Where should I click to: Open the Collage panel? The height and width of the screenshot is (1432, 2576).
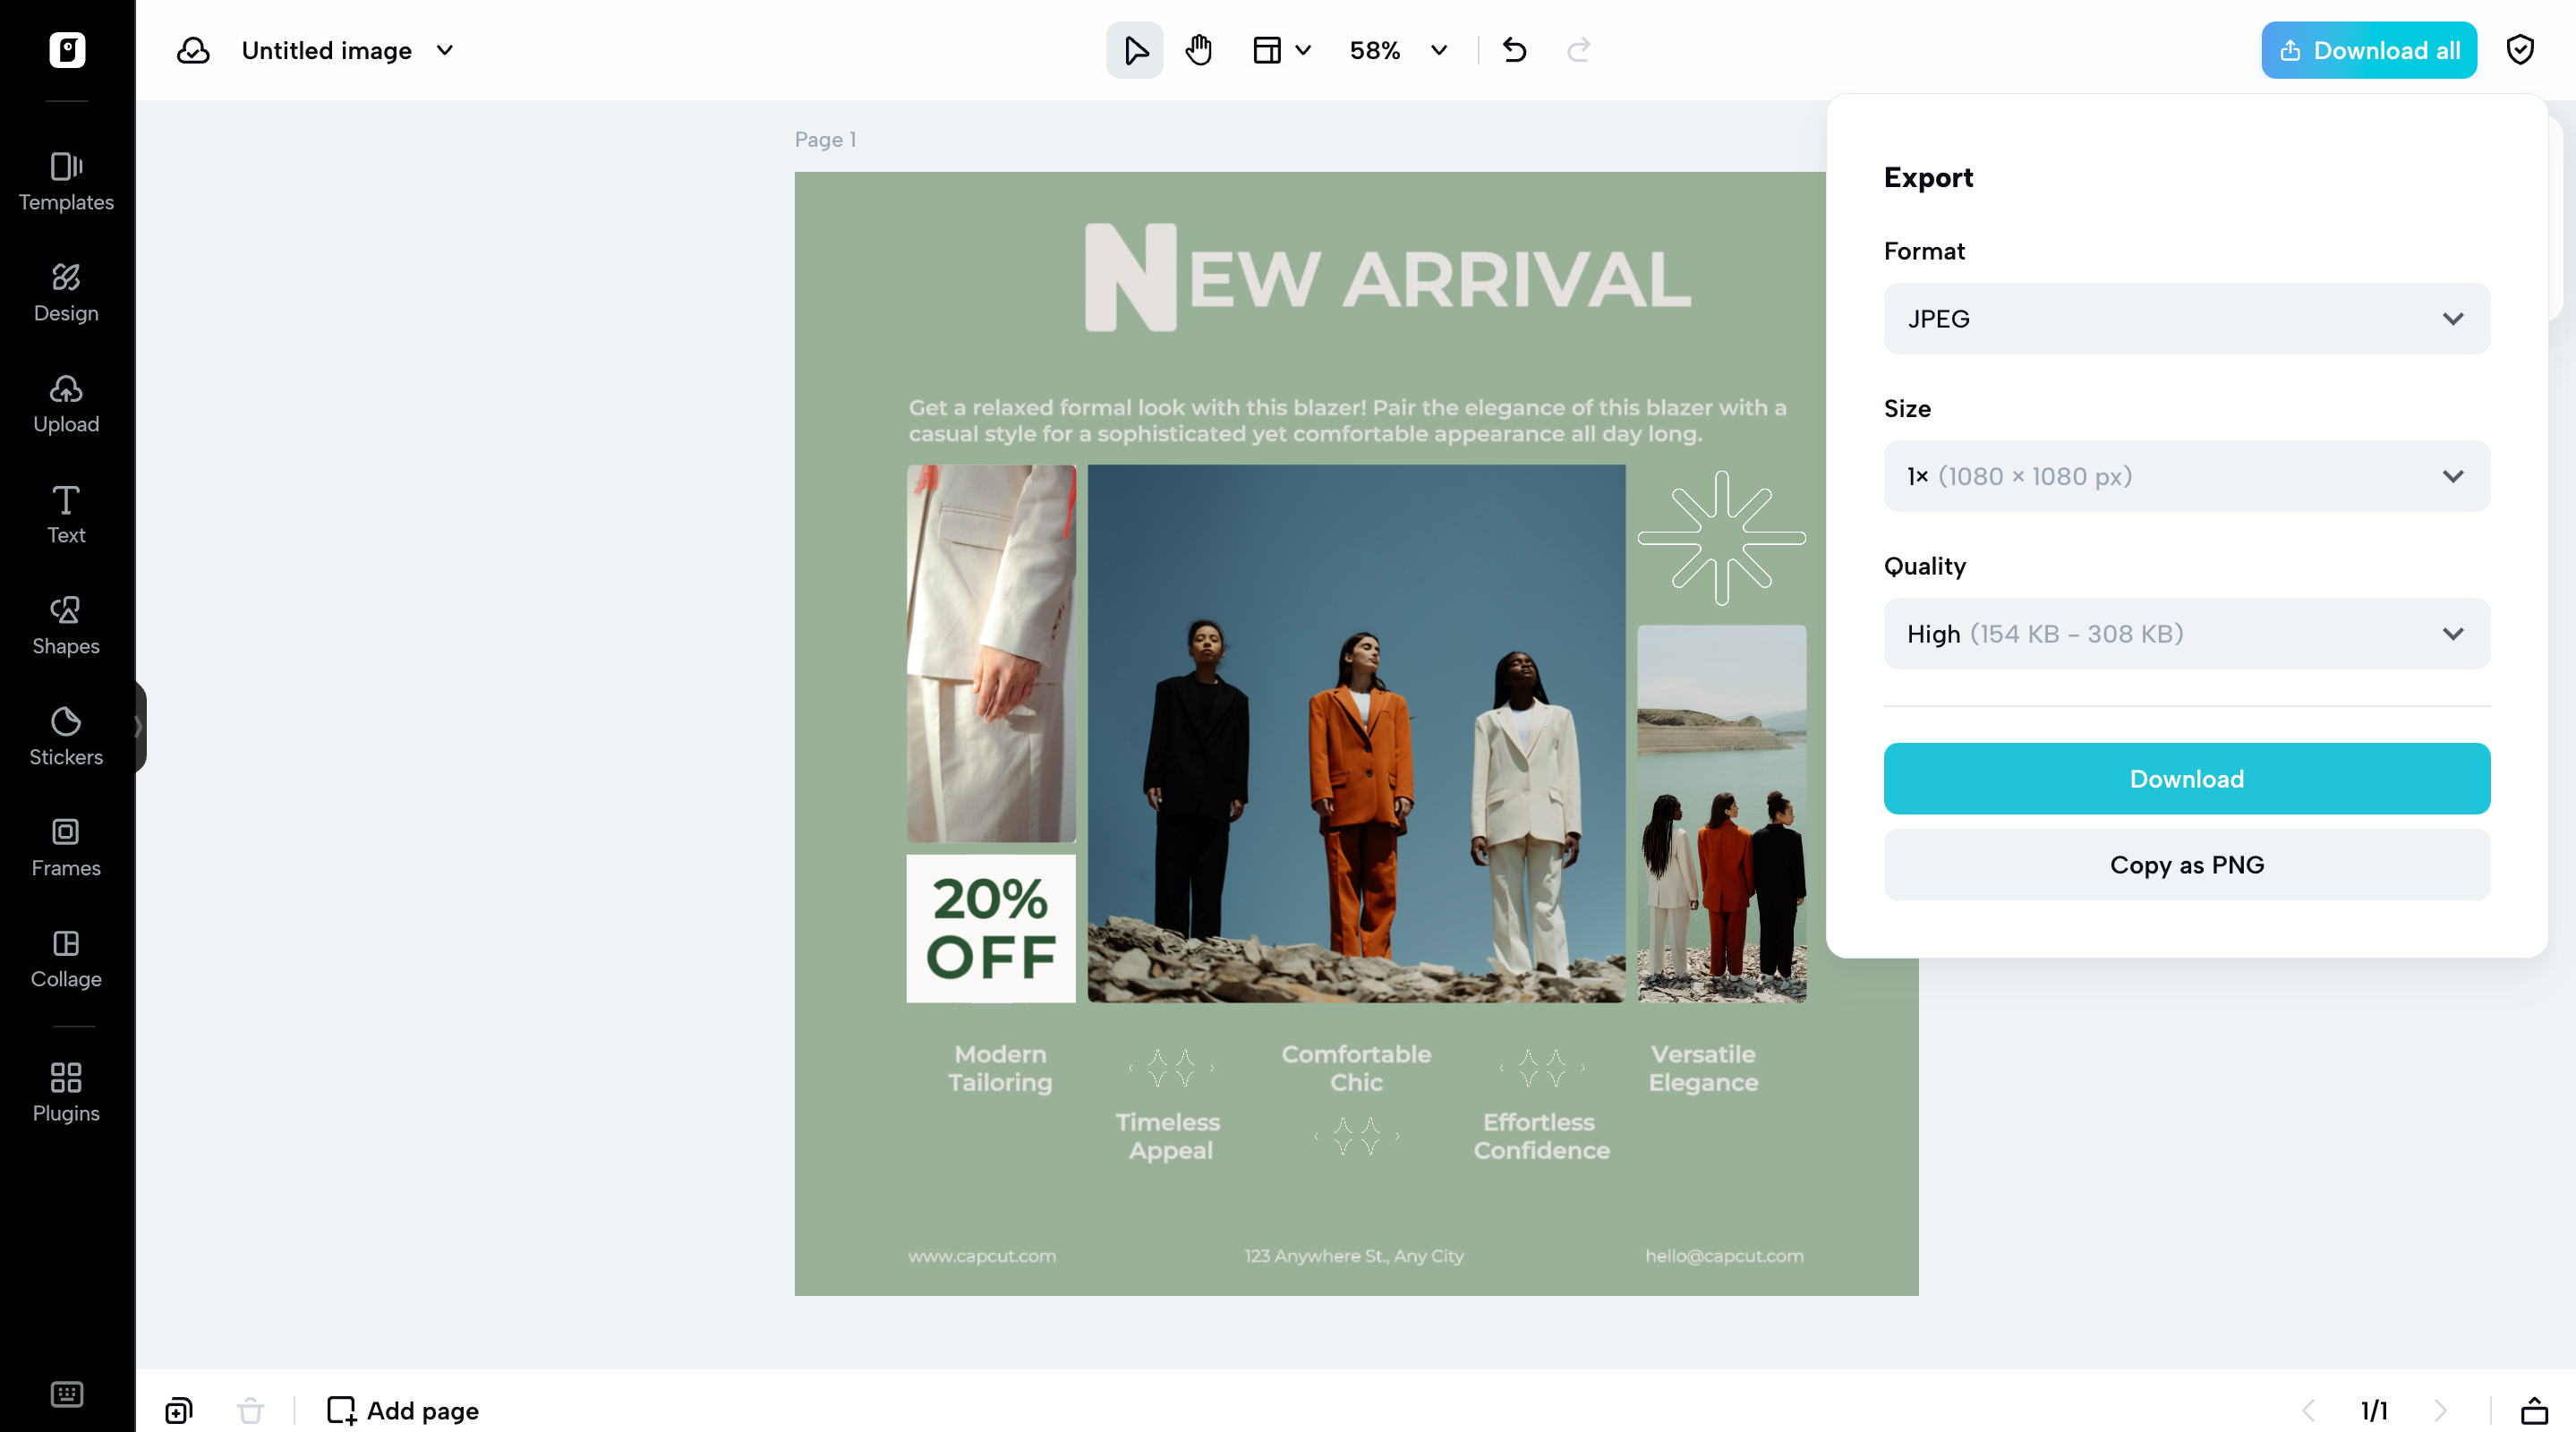tap(66, 959)
